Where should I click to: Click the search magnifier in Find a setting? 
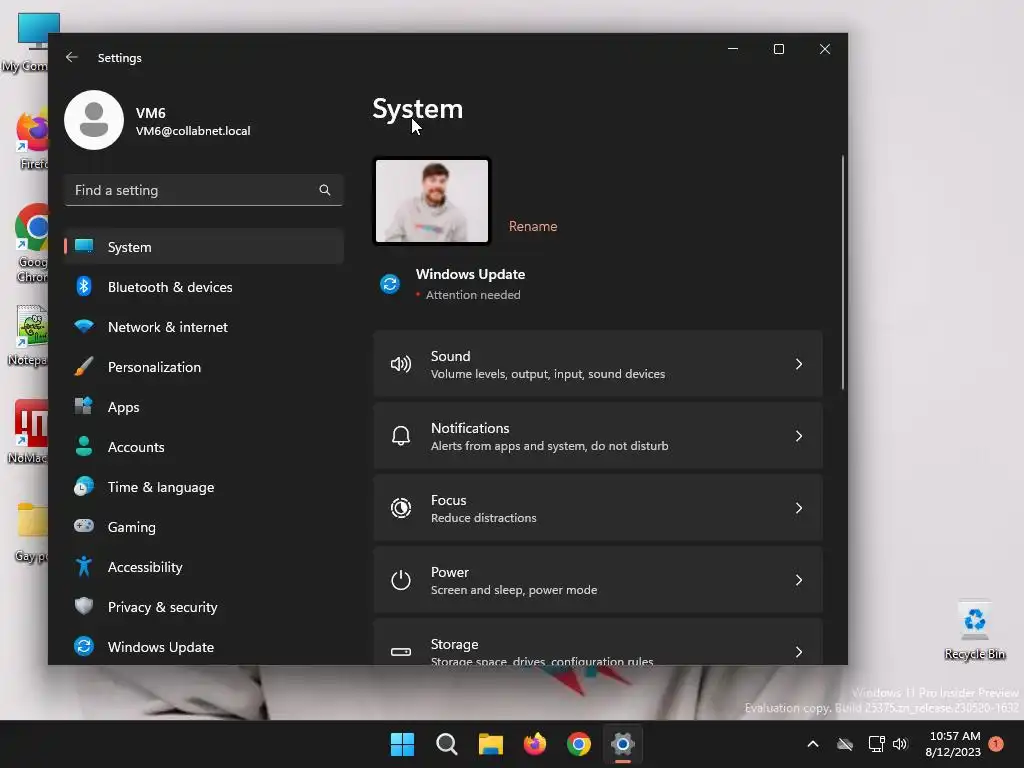pyautogui.click(x=325, y=190)
